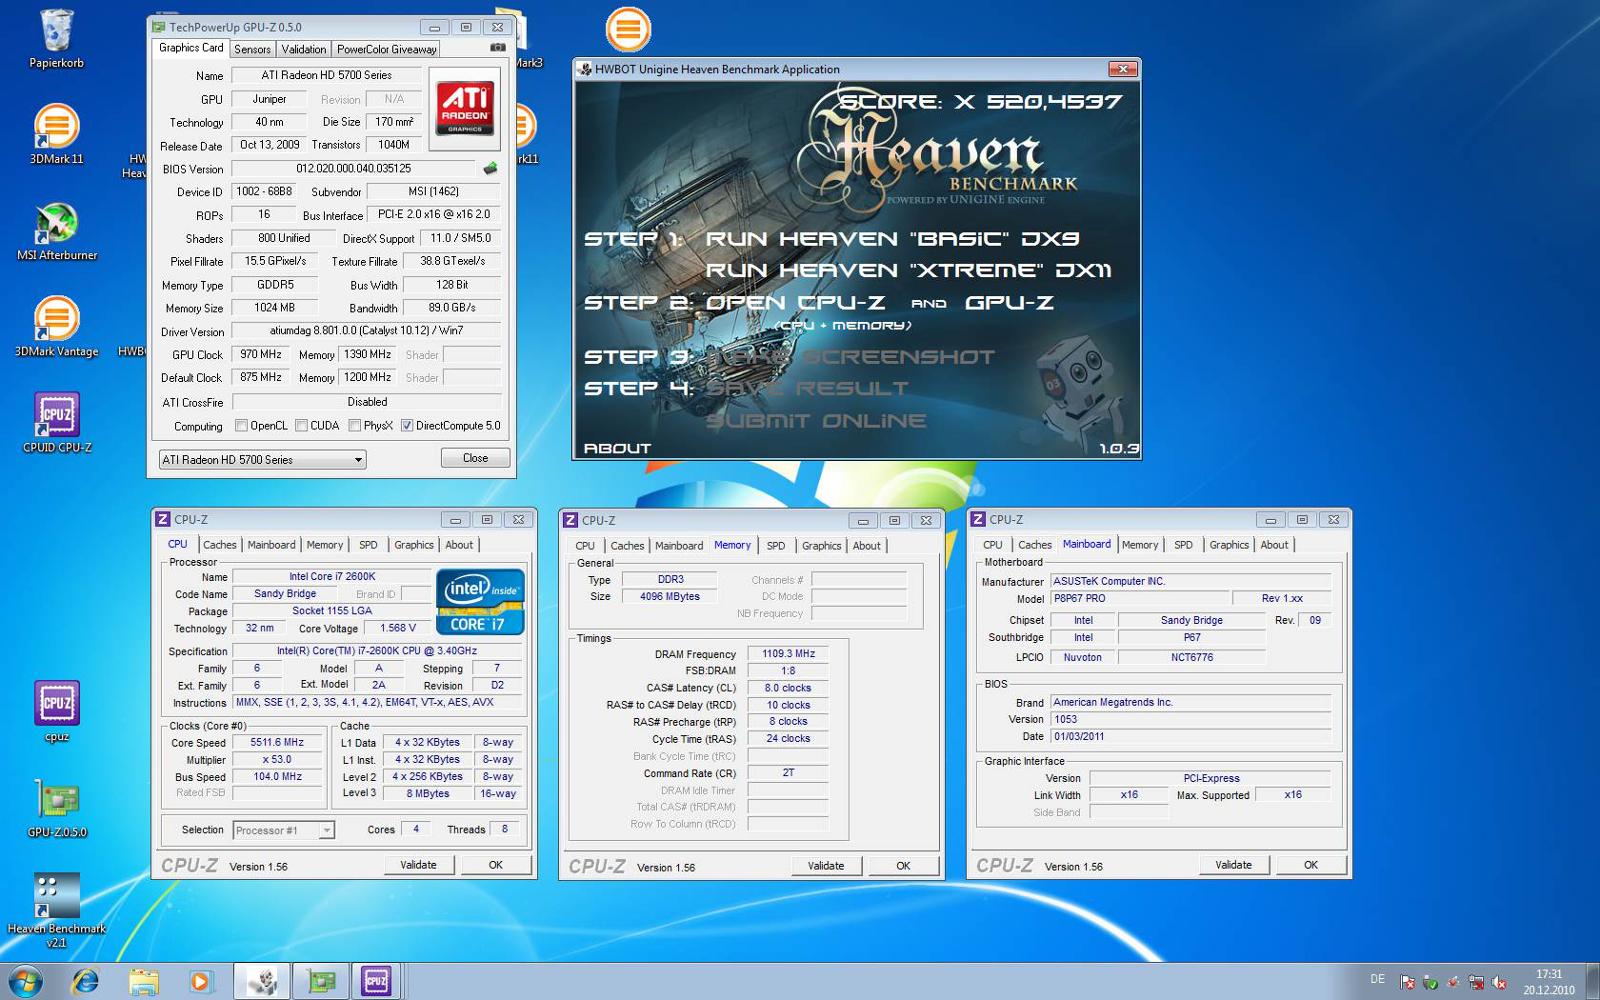This screenshot has width=1600, height=1000.
Task: Open the GPU-Z.0.5.0 desktop icon
Action: tap(57, 808)
